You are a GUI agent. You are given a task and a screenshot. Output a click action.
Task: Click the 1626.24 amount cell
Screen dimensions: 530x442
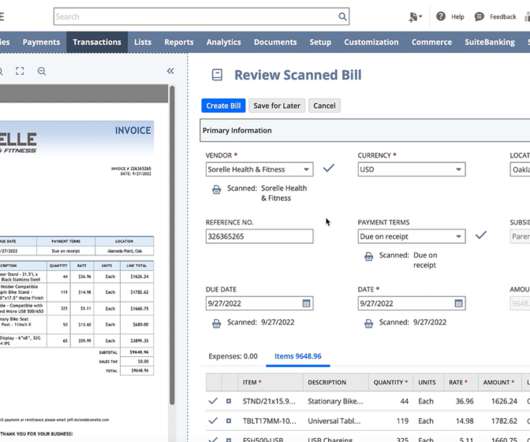click(504, 401)
